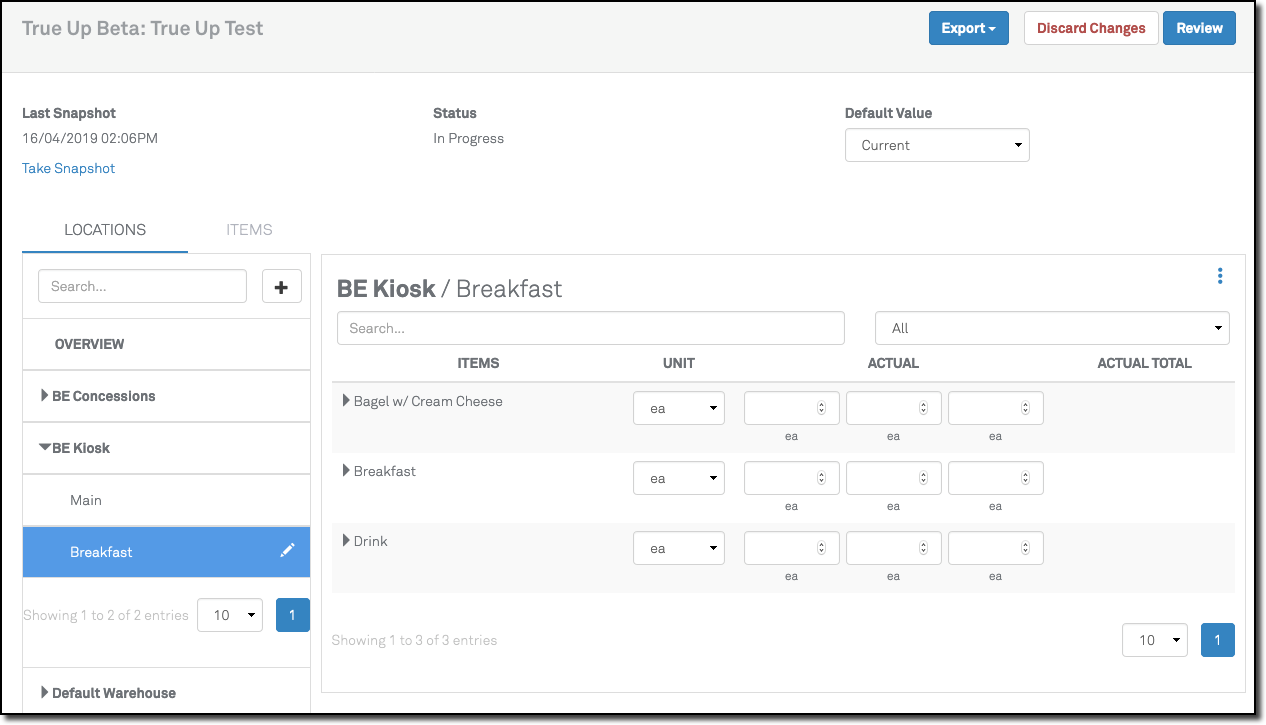Image resolution: width=1266 pixels, height=725 pixels.
Task: Click the Review button
Action: click(1199, 28)
